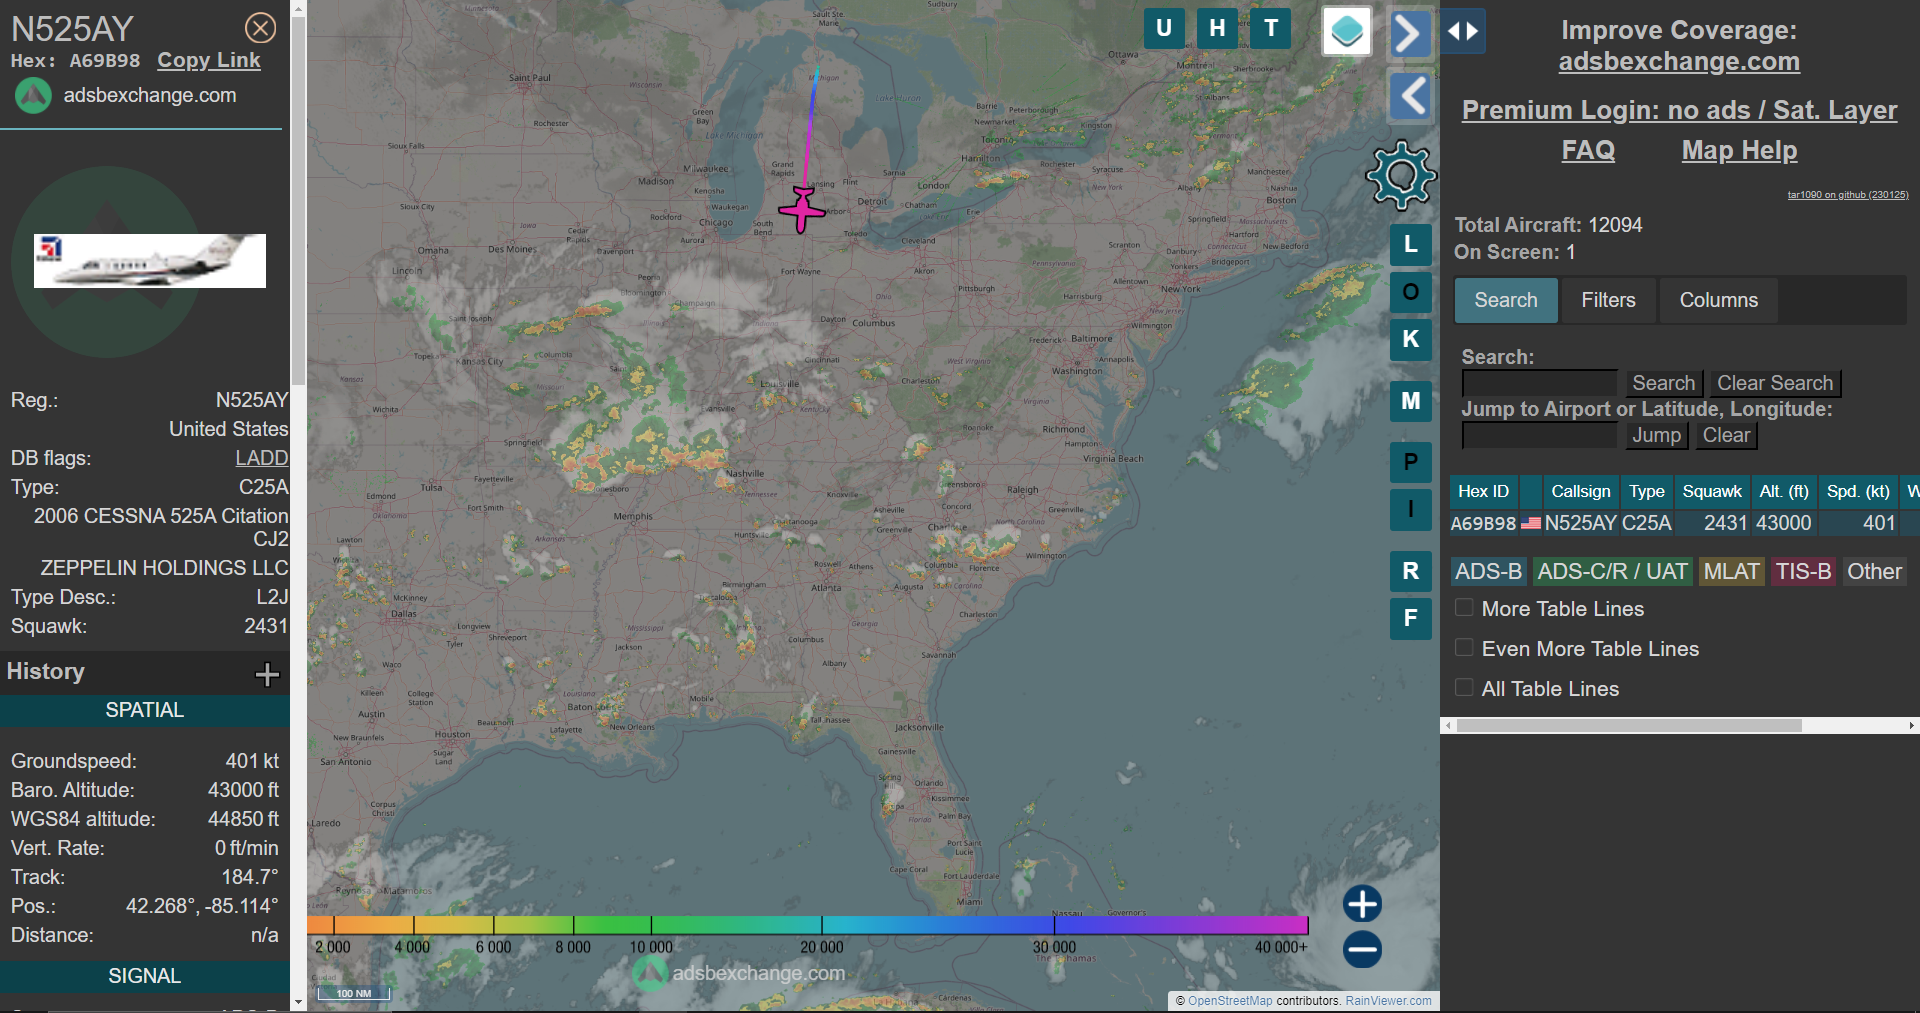Open the LADD DB flags link

[x=262, y=458]
